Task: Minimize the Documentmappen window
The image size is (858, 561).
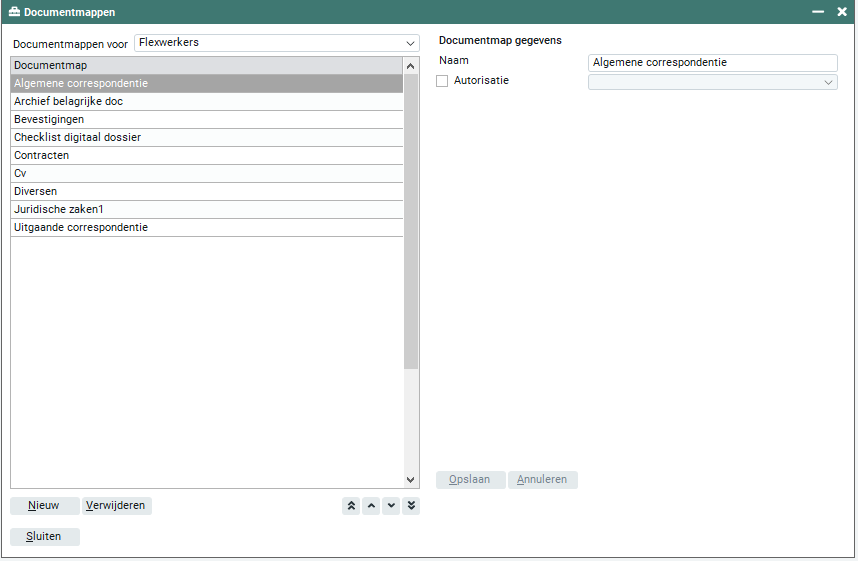Action: [x=818, y=12]
